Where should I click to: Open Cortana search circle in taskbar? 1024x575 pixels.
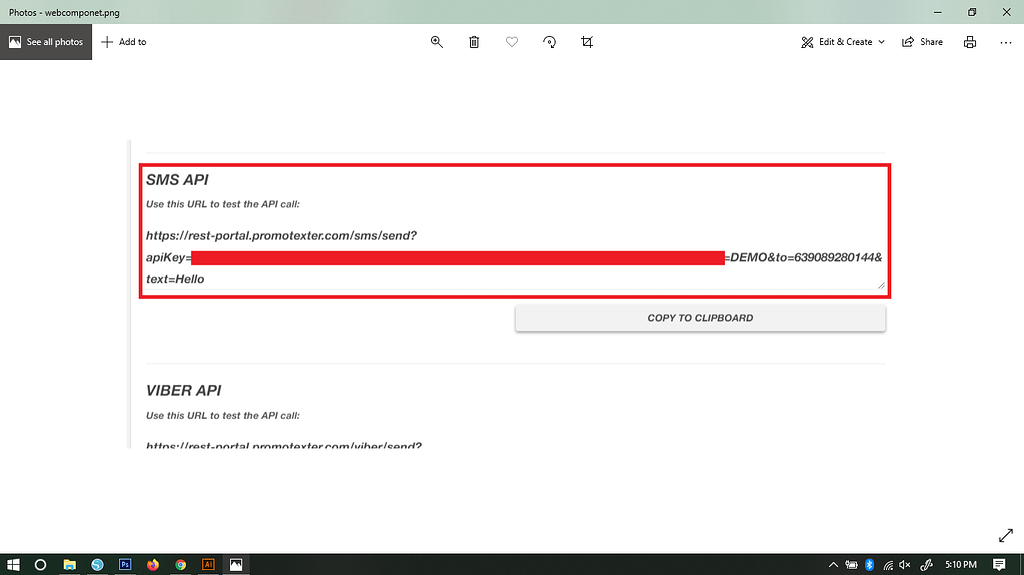pyautogui.click(x=40, y=565)
